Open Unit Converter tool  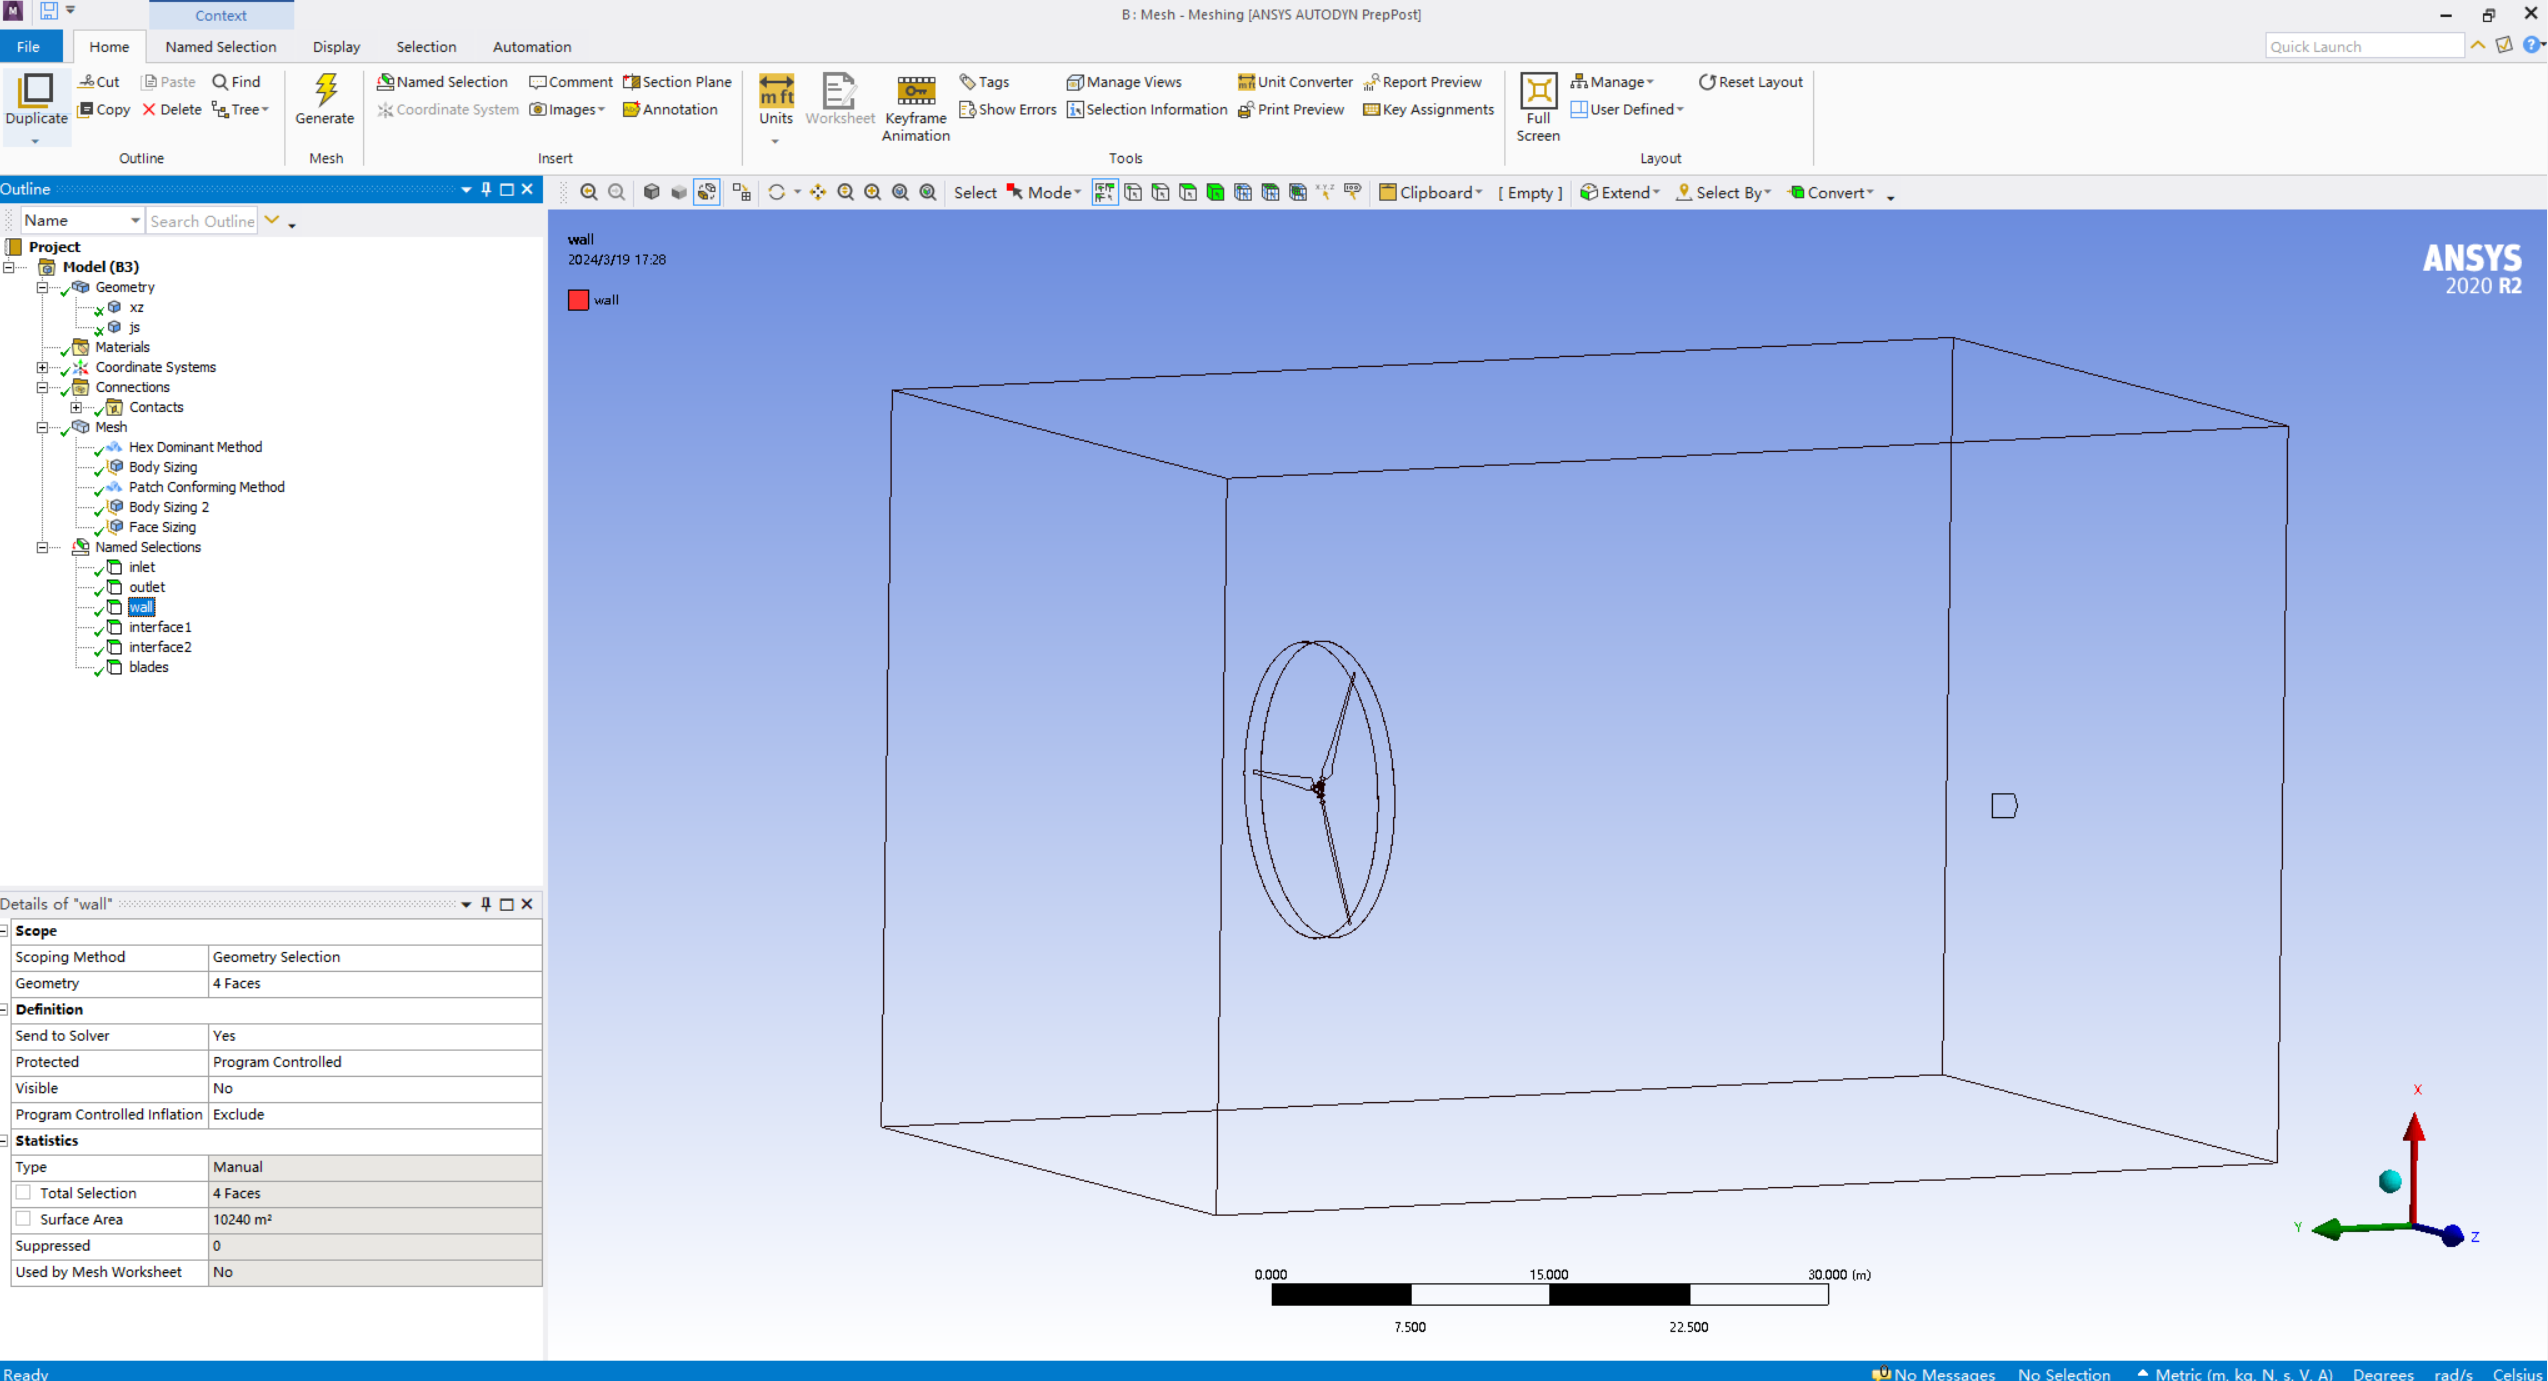click(x=1295, y=82)
